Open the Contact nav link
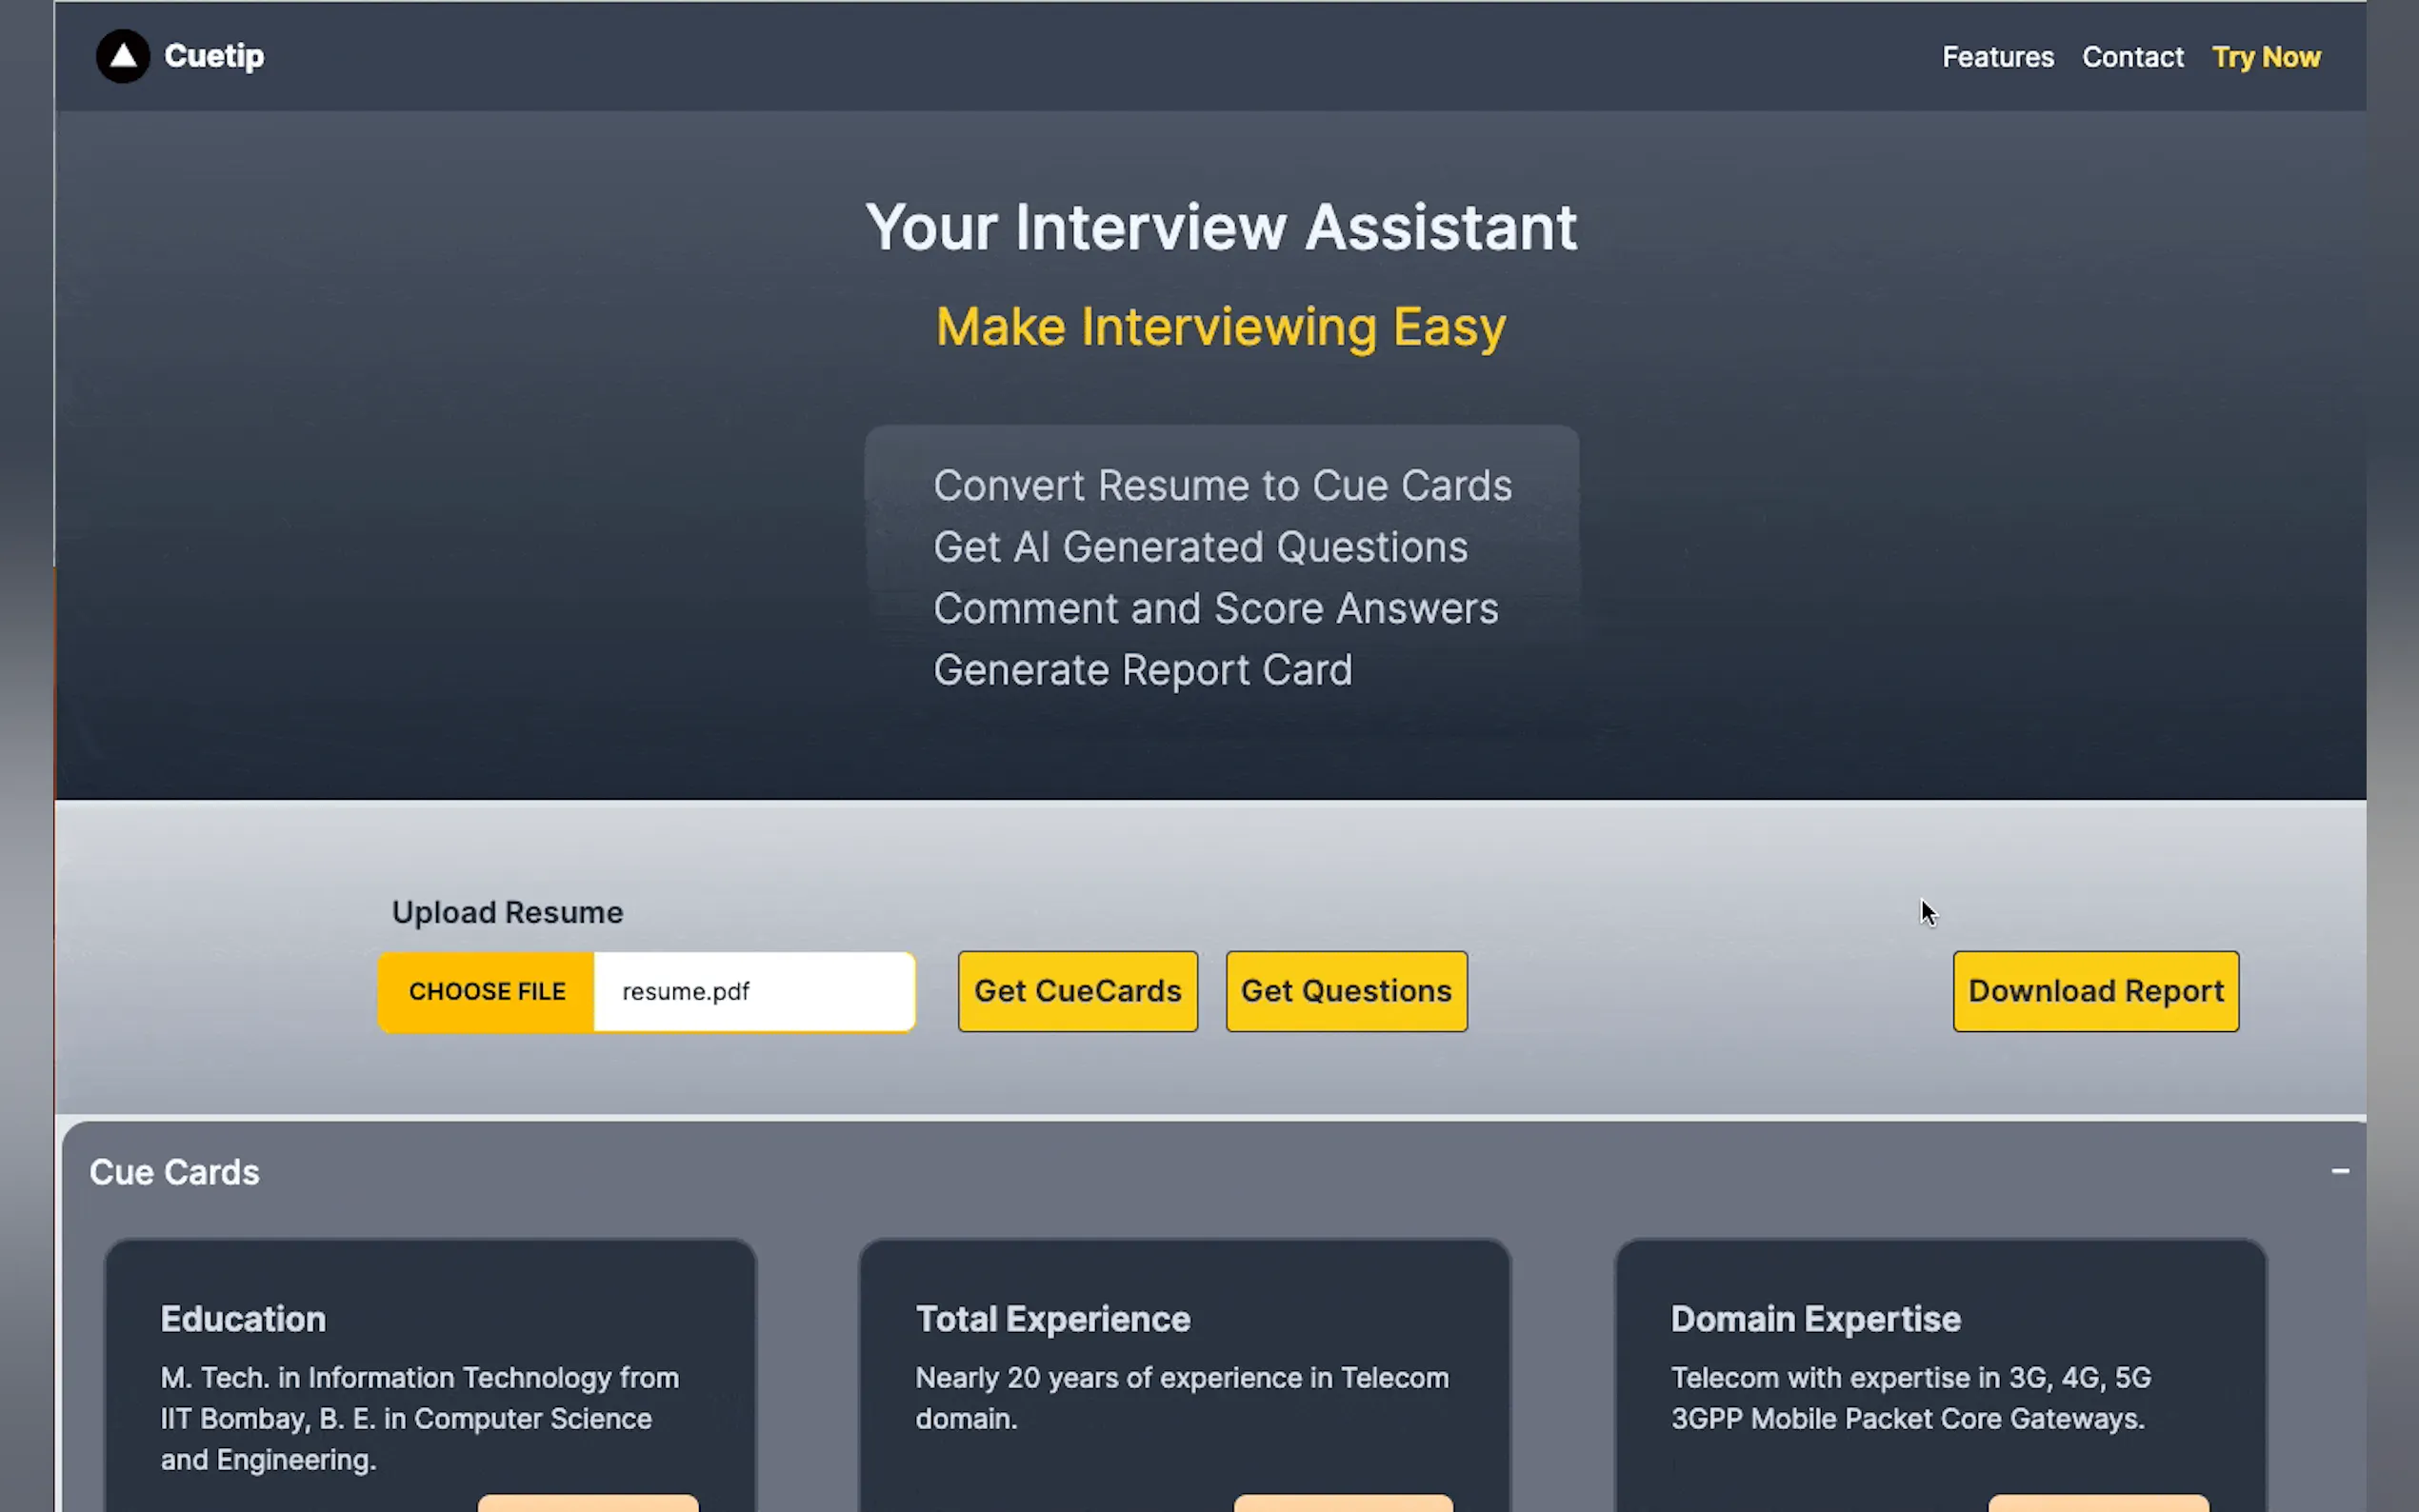2419x1512 pixels. 2132,57
